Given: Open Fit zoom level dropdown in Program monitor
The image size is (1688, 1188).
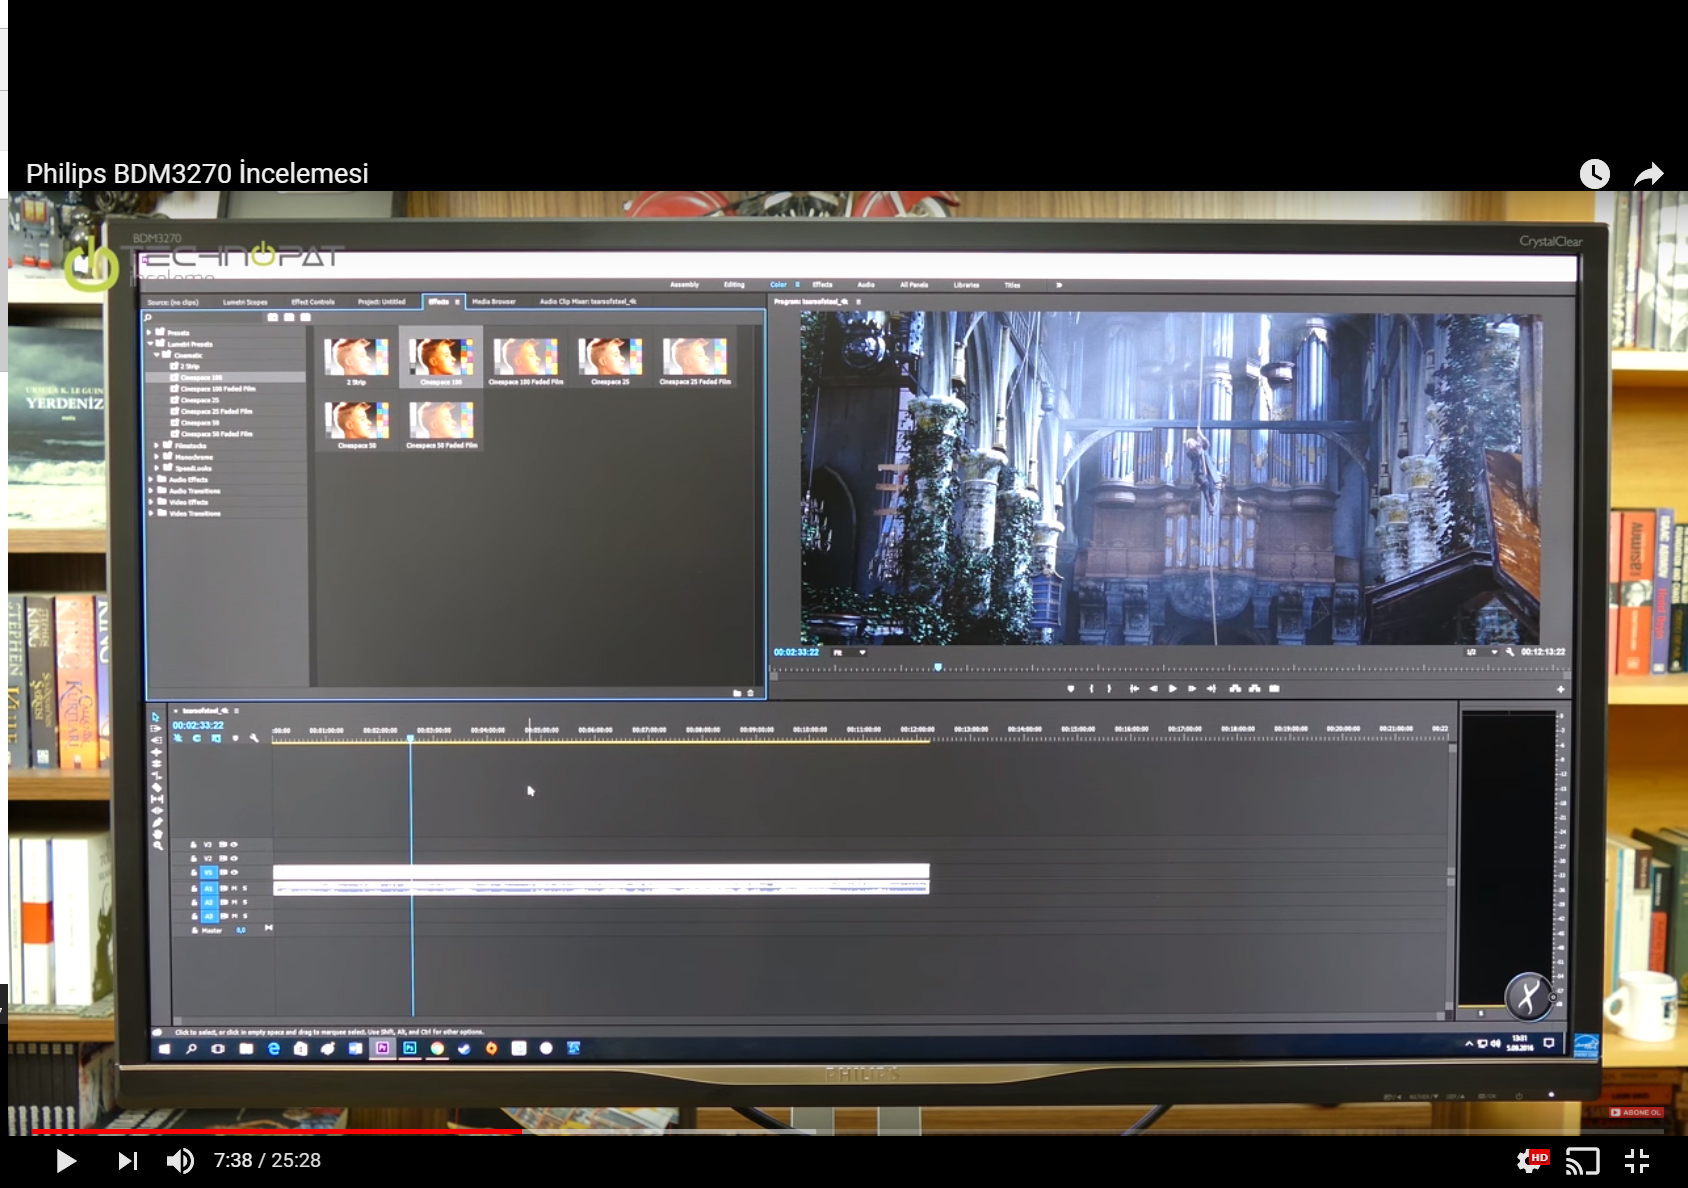Looking at the screenshot, I should (x=849, y=653).
